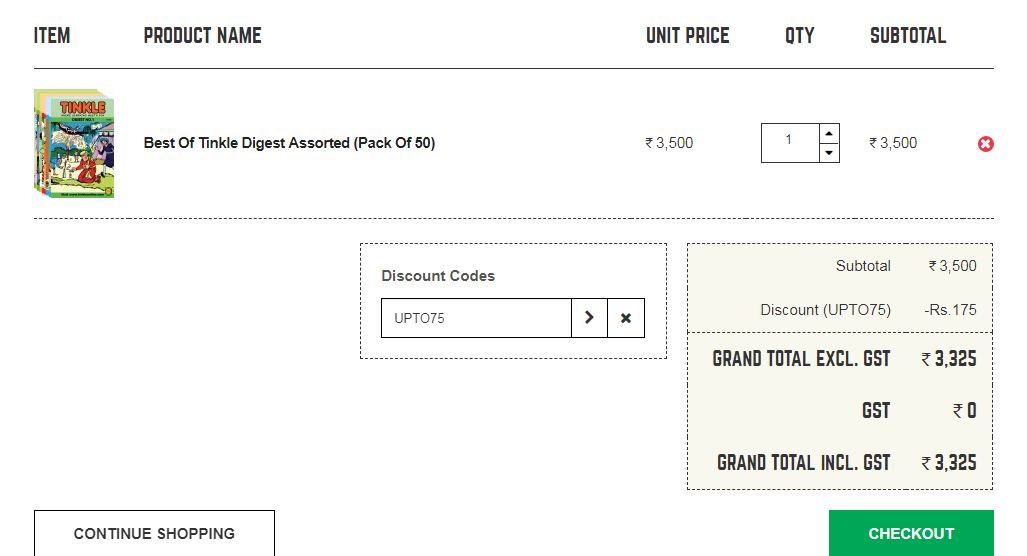The image size is (1027, 556).
Task: Clear the UPTO75 discount code
Action: pos(626,318)
